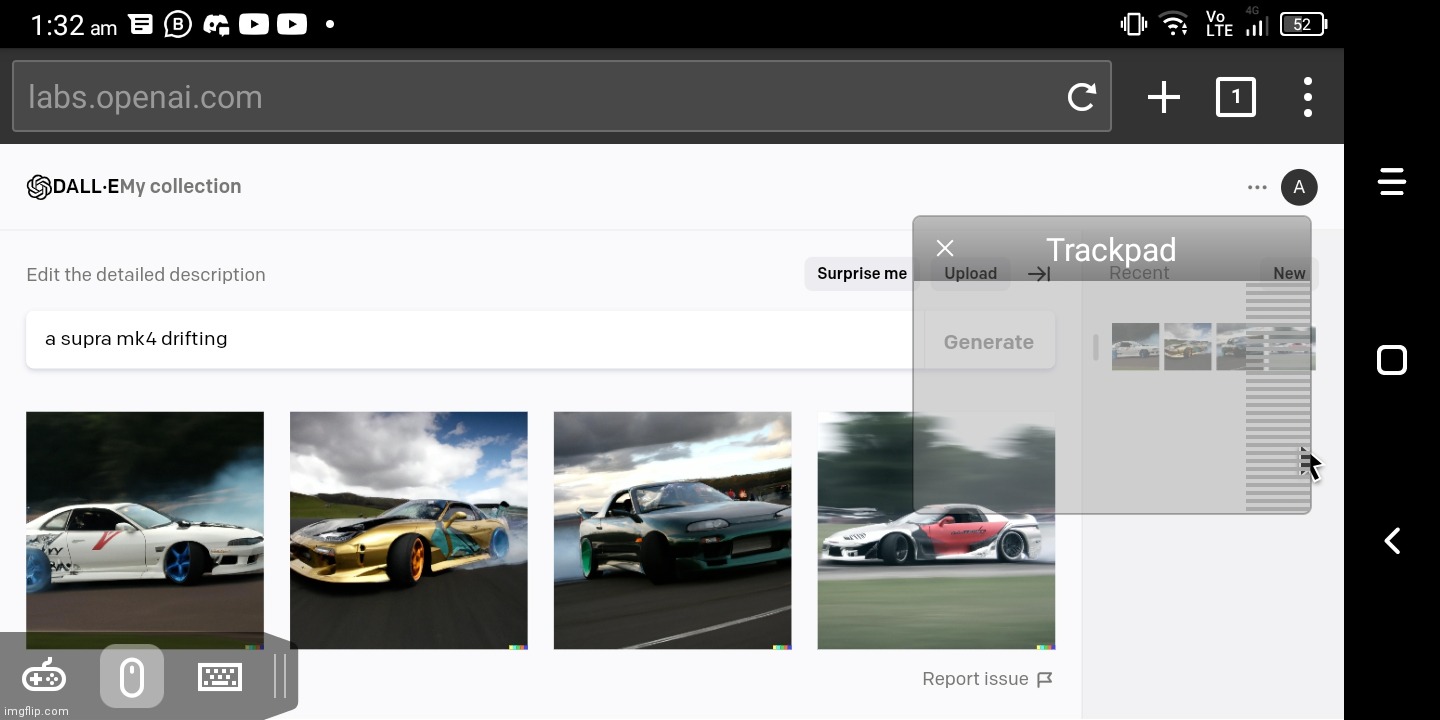This screenshot has width=1440, height=720.
Task: Close the Trackpad overlay
Action: click(x=945, y=249)
